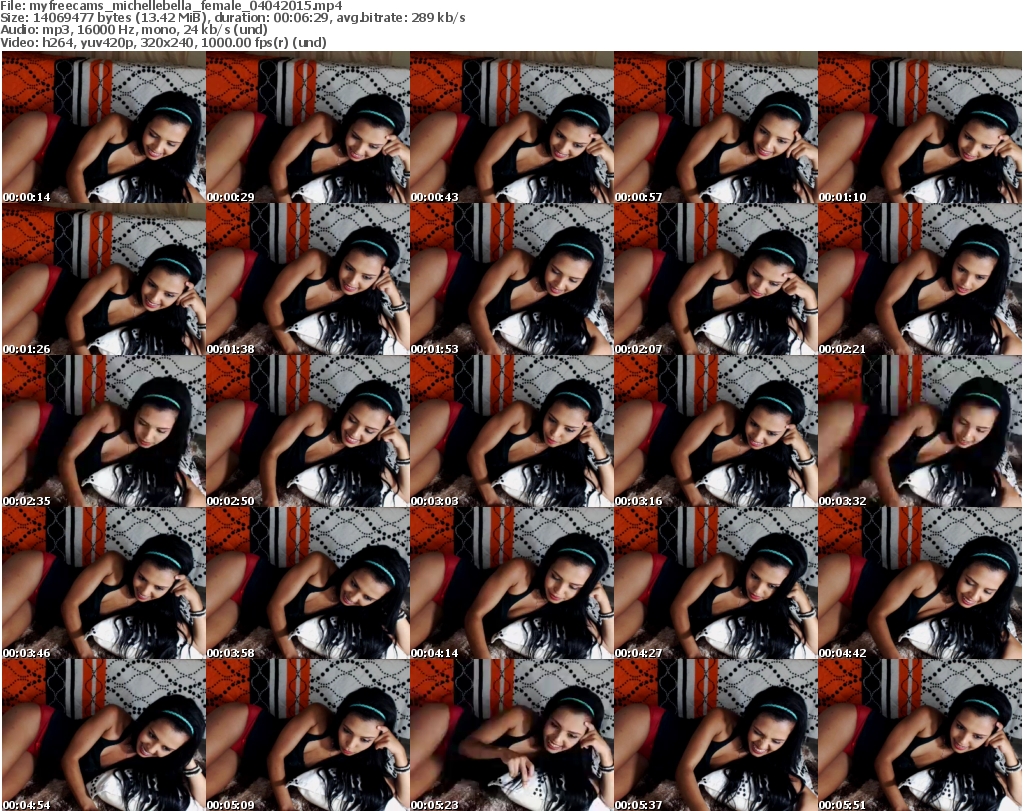Image resolution: width=1024 pixels, height=811 pixels.
Task: Select the thumbnail marked 00:04:42
Action: (919, 583)
